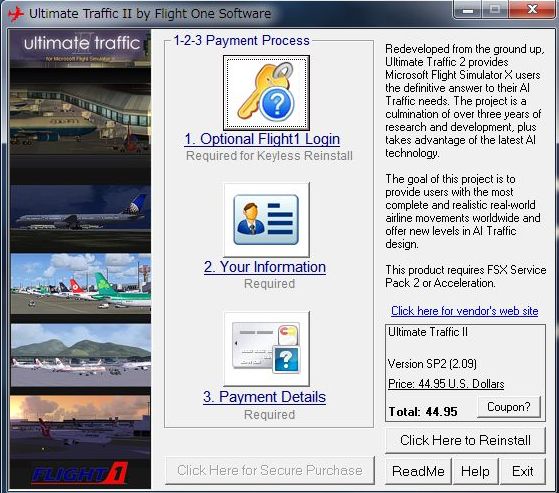Click the red airplane icon in title bar
This screenshot has width=559, height=493.
tap(15, 14)
